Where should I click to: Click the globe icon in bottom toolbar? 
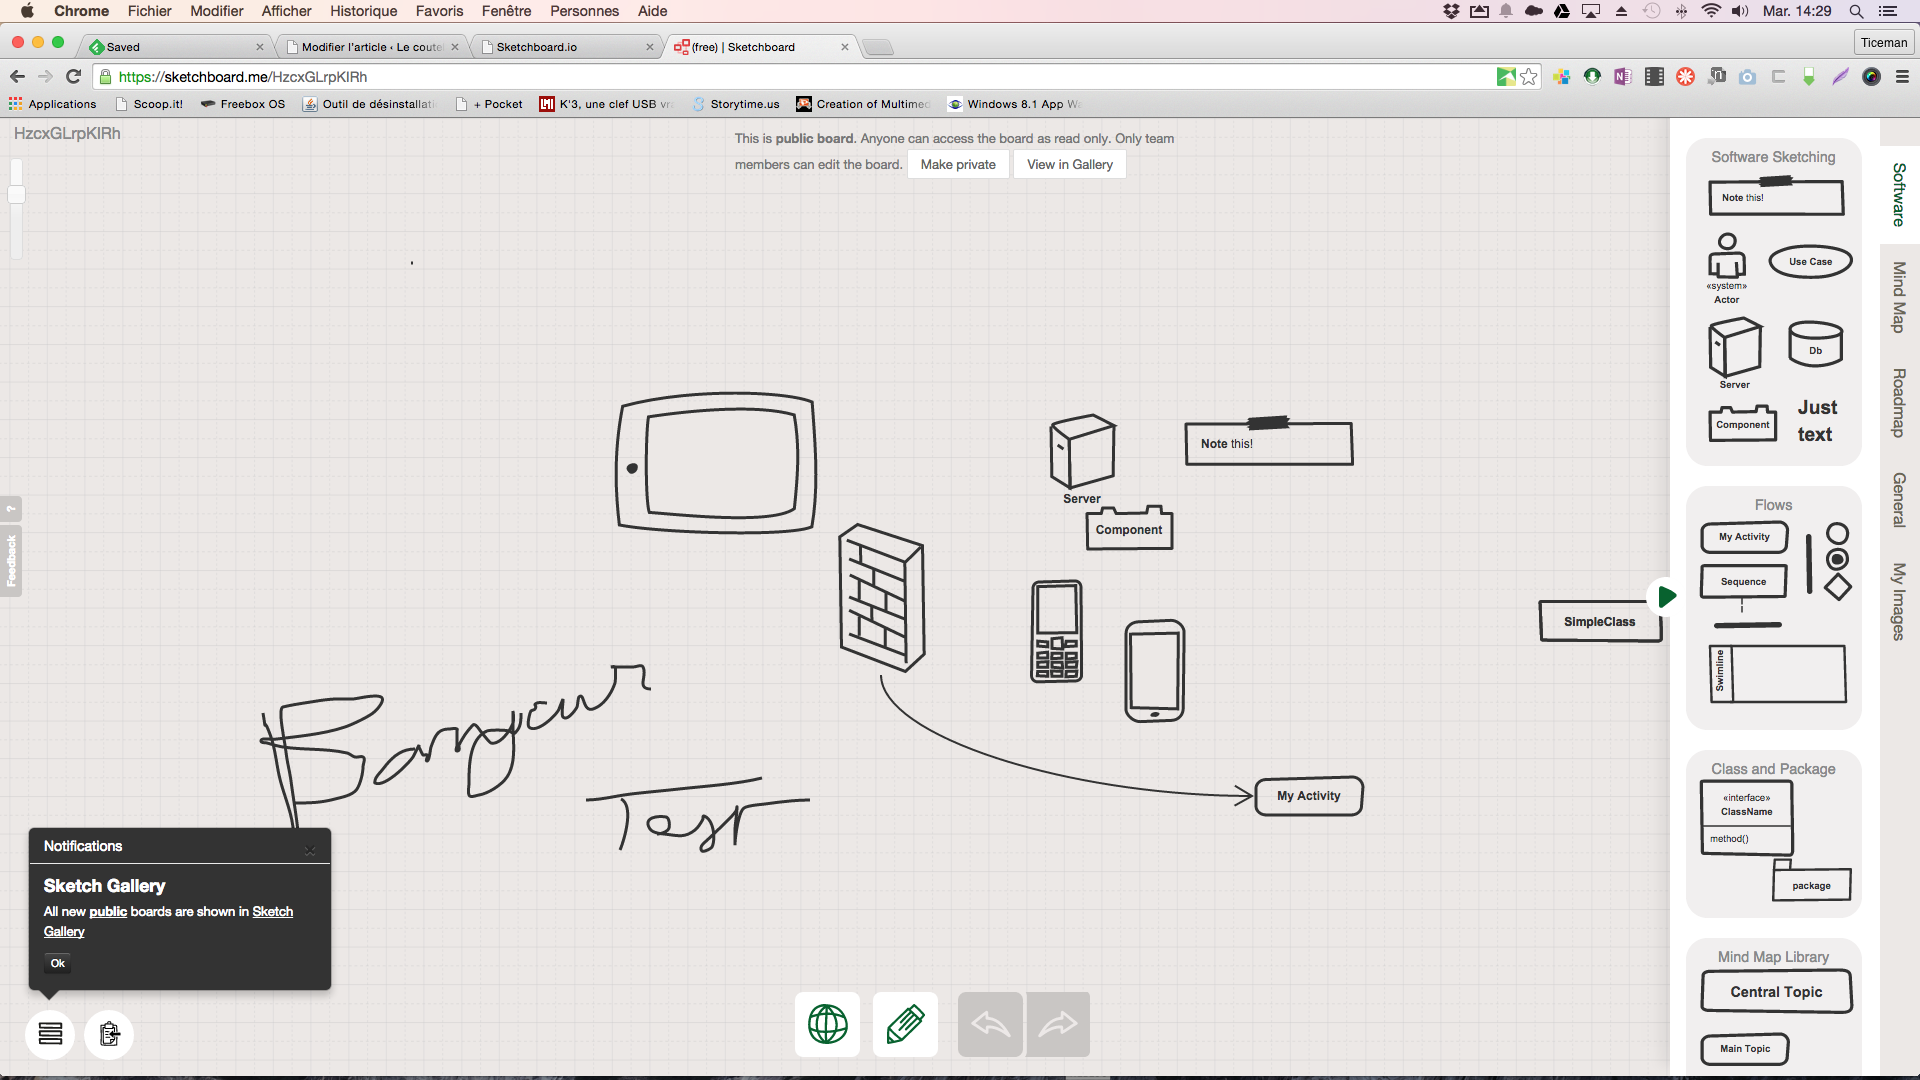tap(827, 1024)
